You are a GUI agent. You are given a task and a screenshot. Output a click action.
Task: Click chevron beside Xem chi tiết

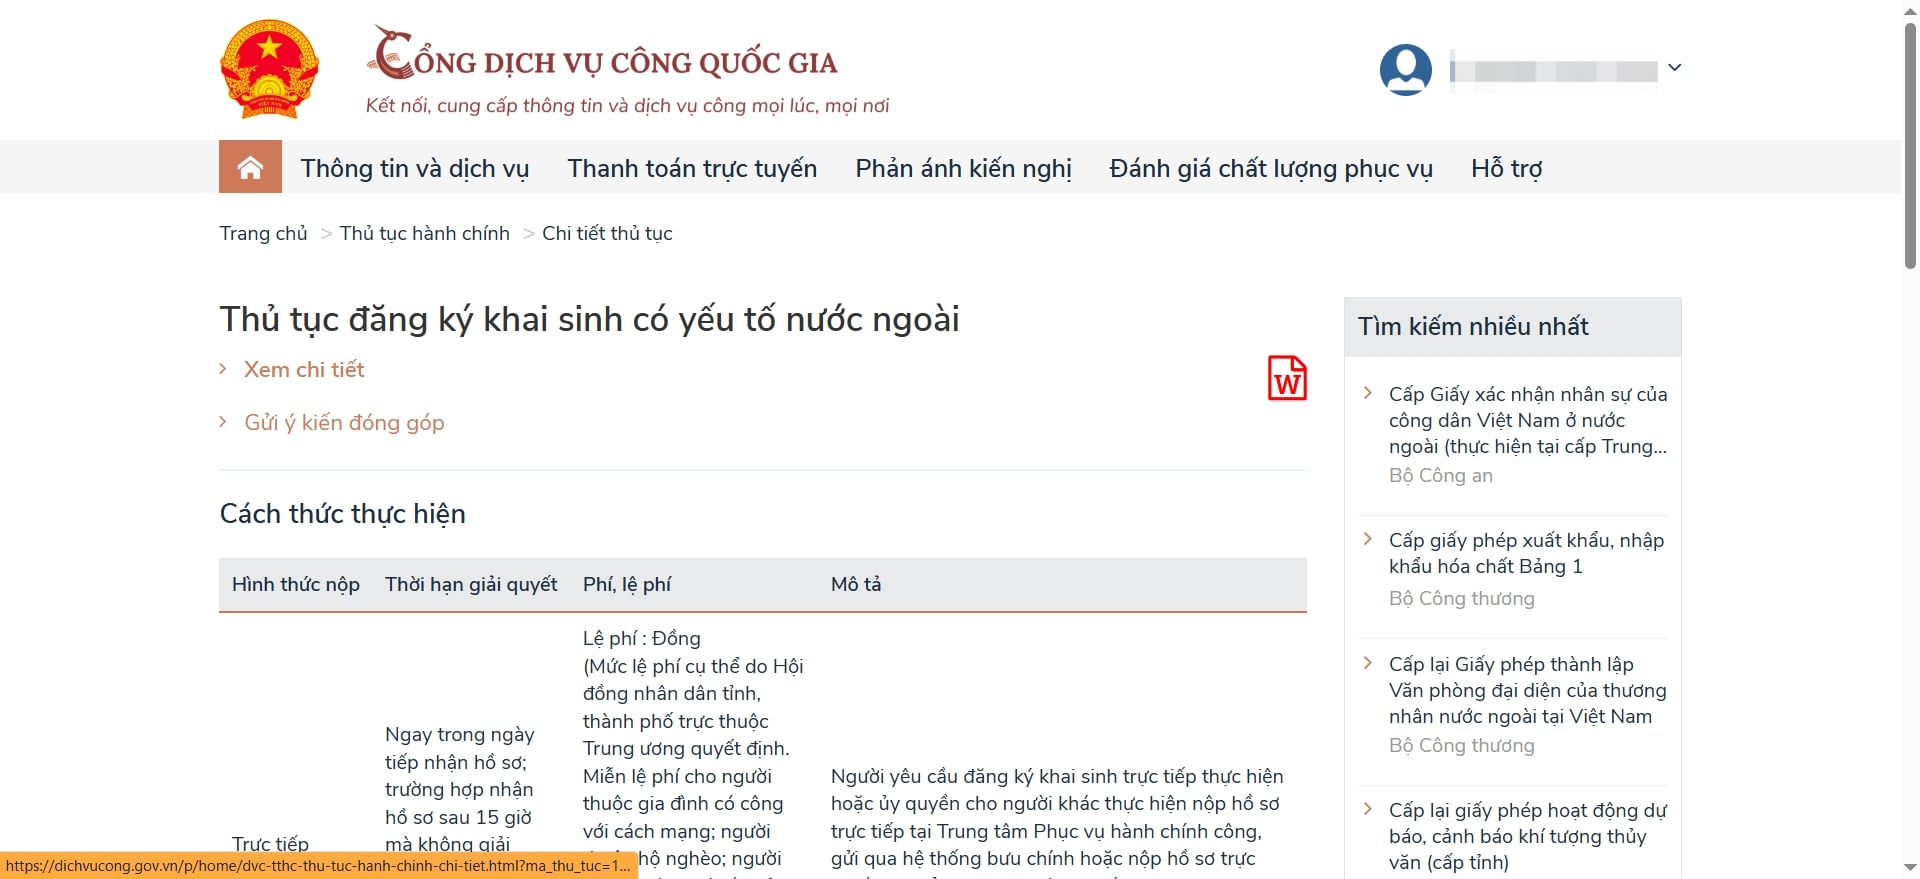click(223, 369)
